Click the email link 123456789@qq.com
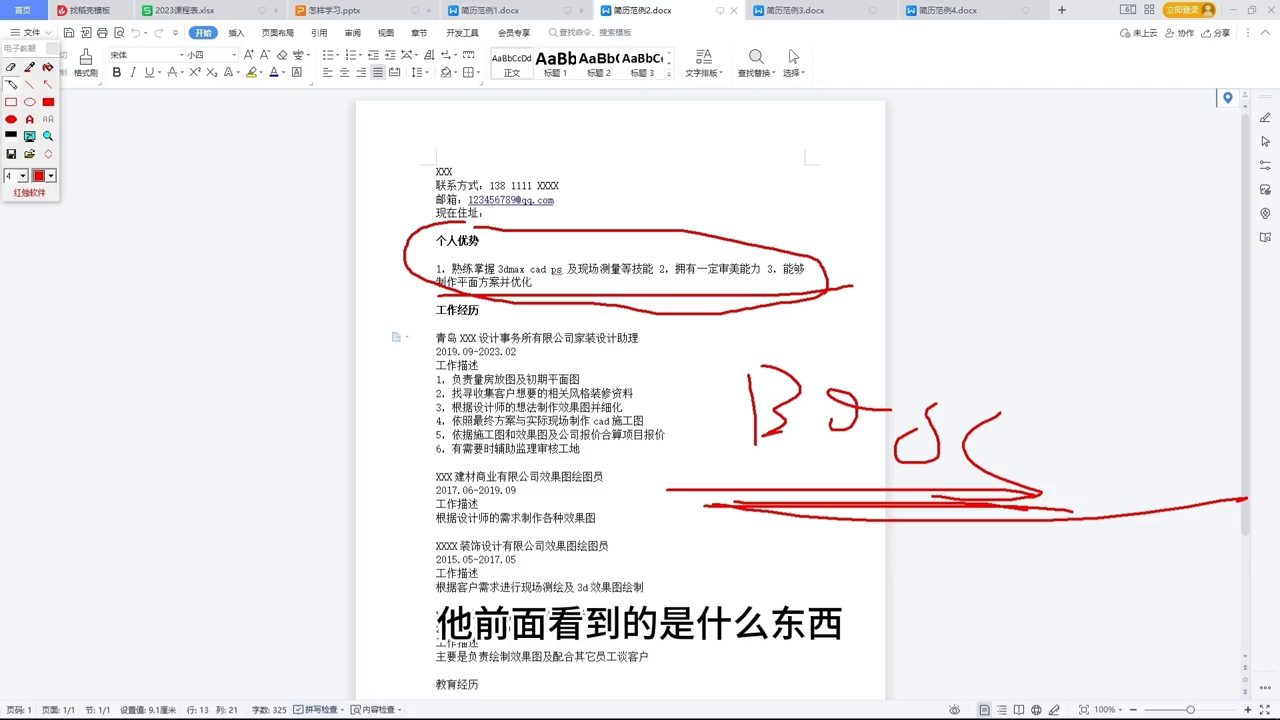Viewport: 1280px width, 720px height. click(x=511, y=200)
